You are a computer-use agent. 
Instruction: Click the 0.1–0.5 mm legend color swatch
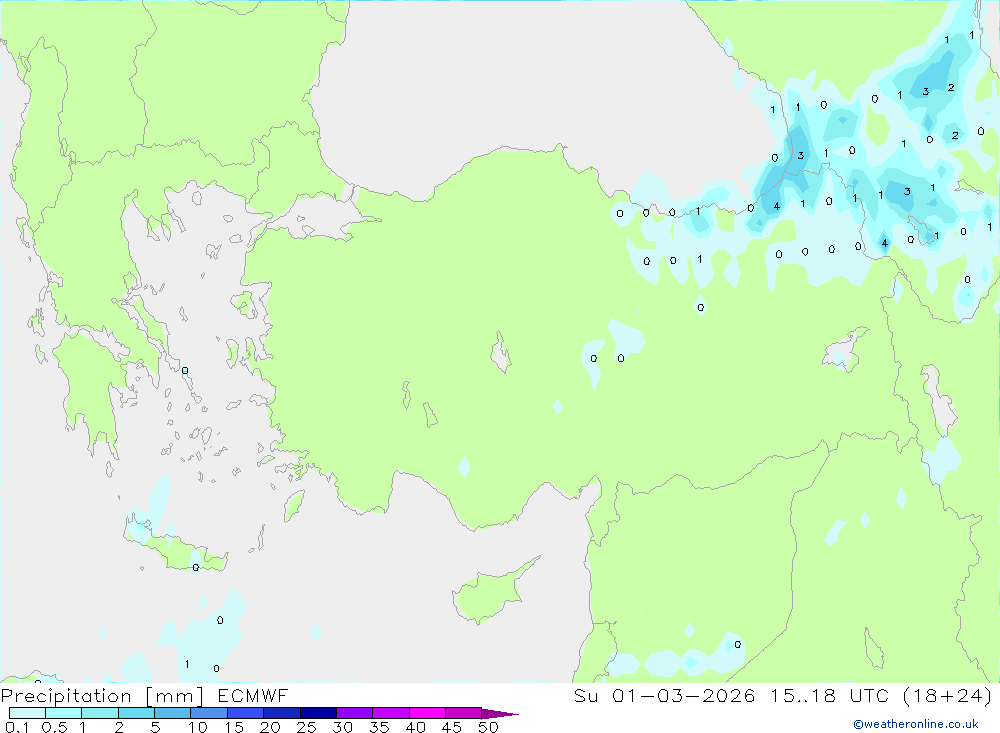coord(27,713)
